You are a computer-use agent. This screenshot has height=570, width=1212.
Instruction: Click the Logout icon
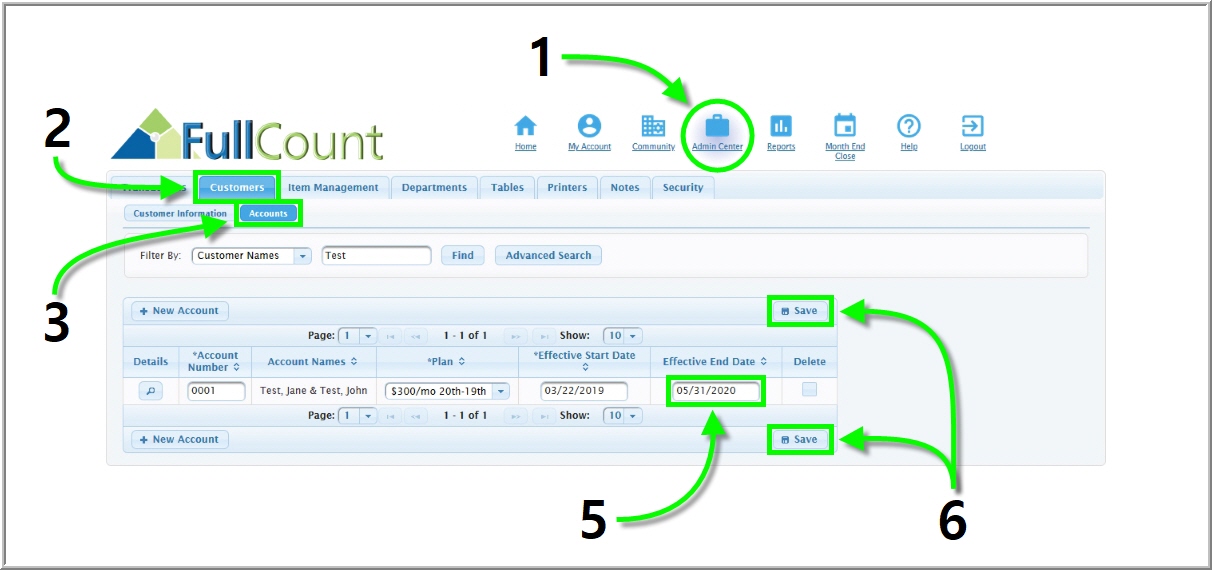[972, 126]
